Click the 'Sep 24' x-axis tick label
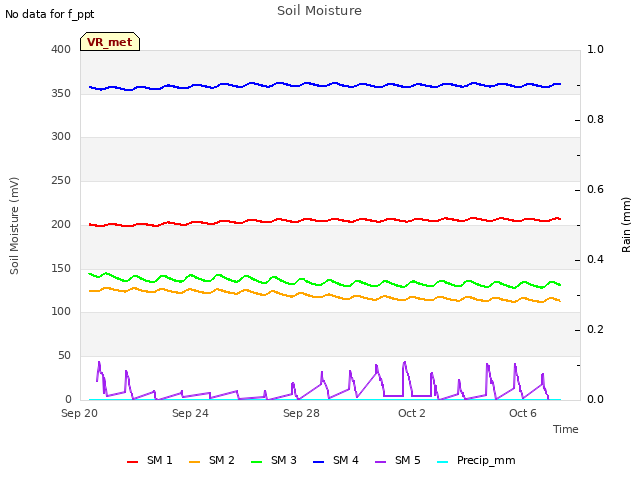This screenshot has width=640, height=480. coord(190,413)
